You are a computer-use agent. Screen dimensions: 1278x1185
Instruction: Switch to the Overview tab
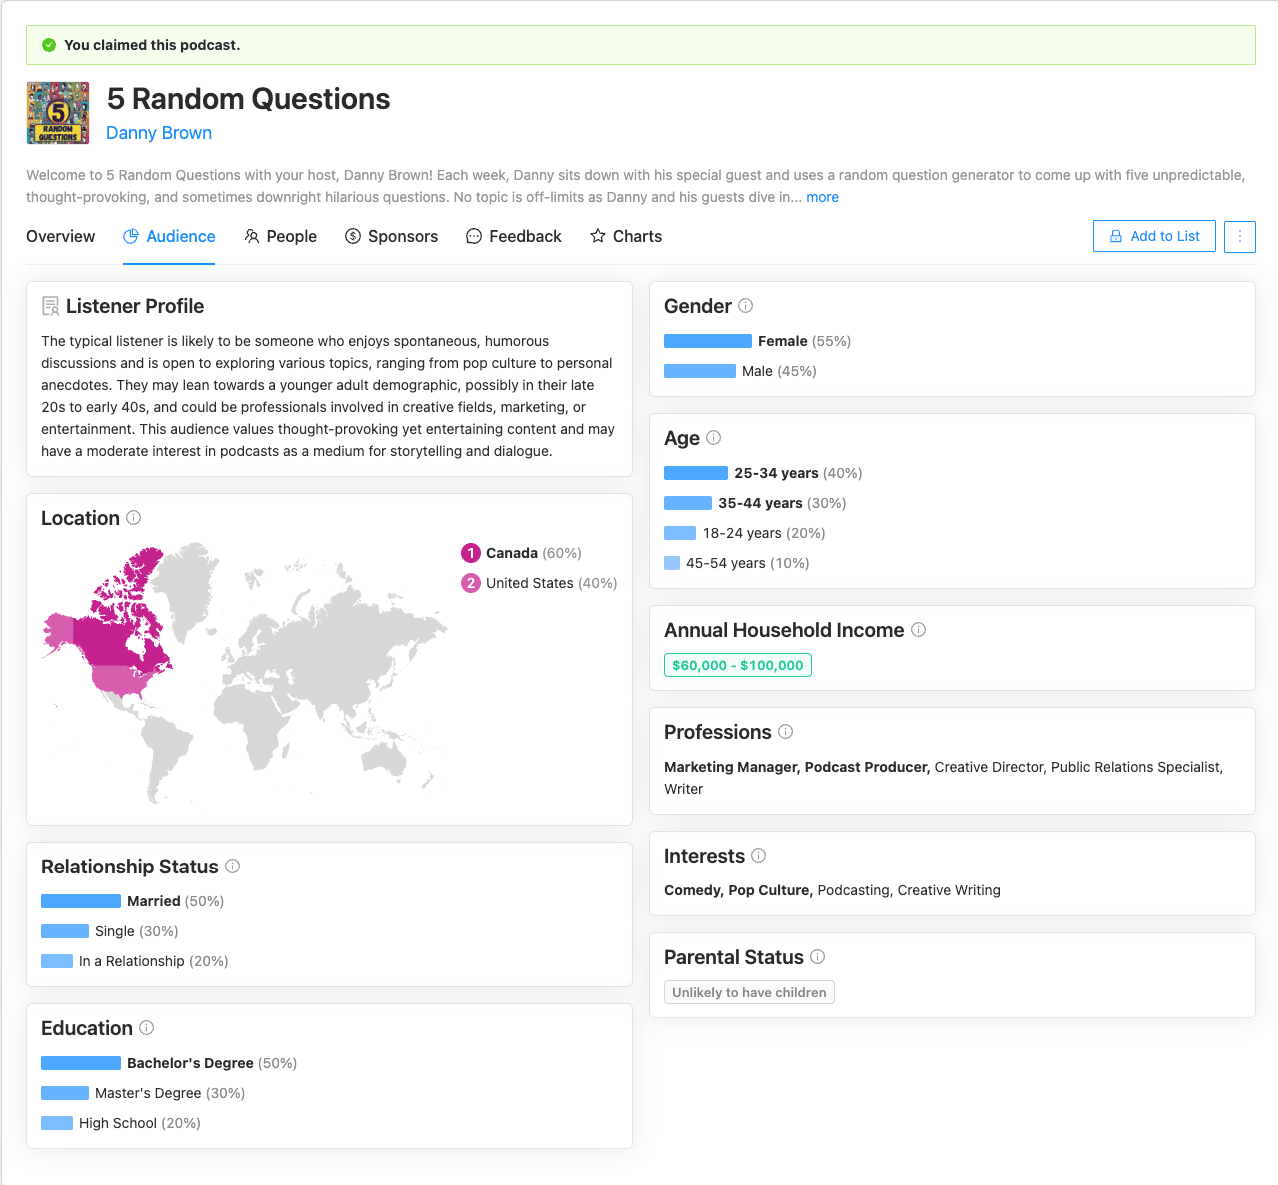pyautogui.click(x=61, y=236)
